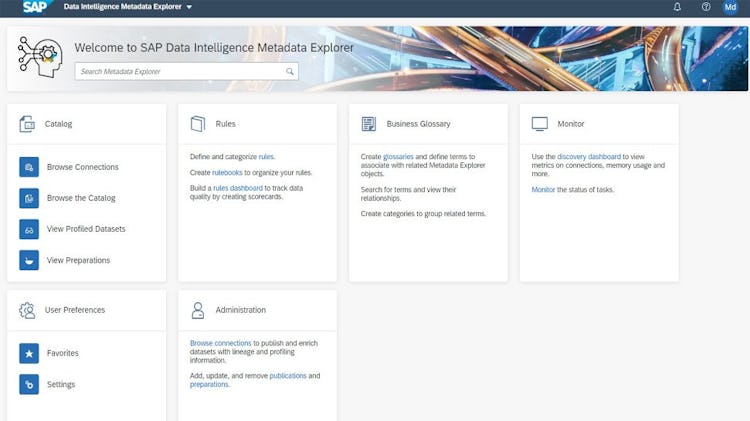
Task: Click the Browse Connections icon
Action: click(29, 167)
